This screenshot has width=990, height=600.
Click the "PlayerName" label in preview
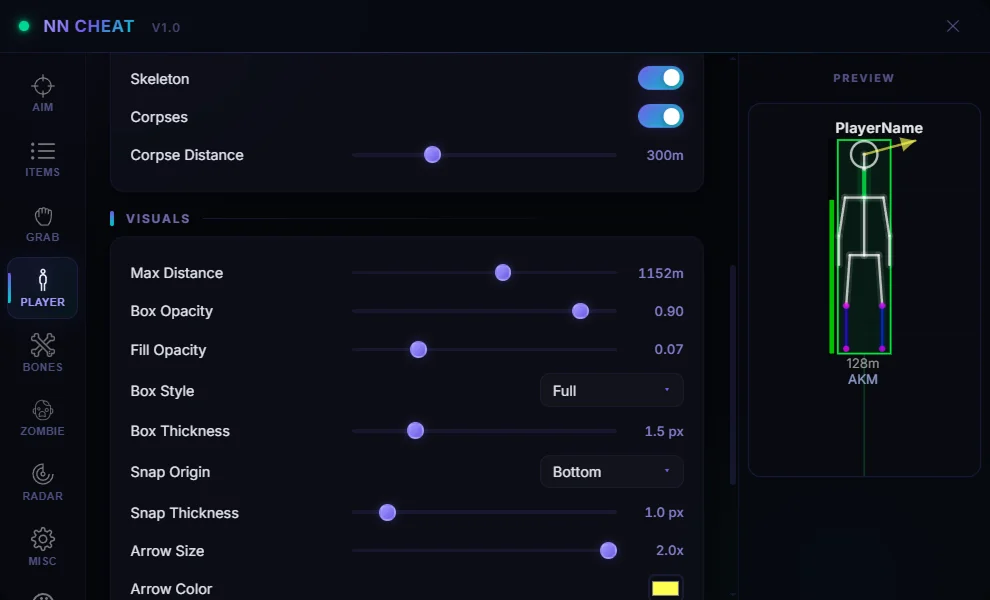[879, 128]
